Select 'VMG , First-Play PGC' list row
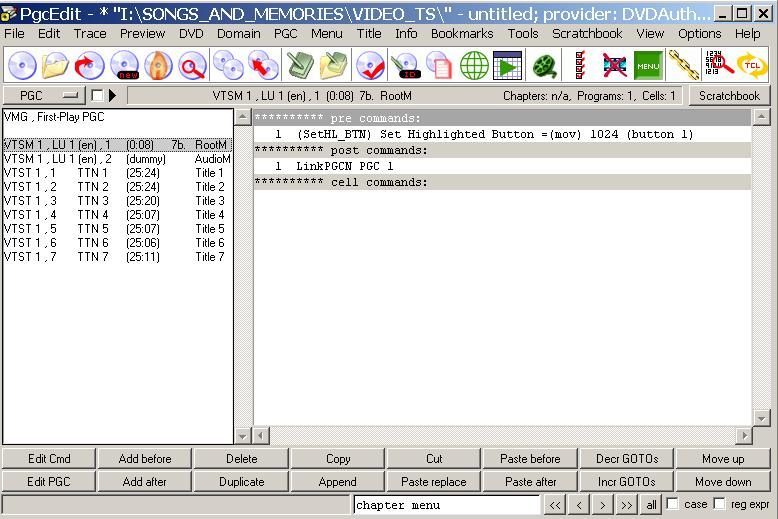 coord(117,117)
